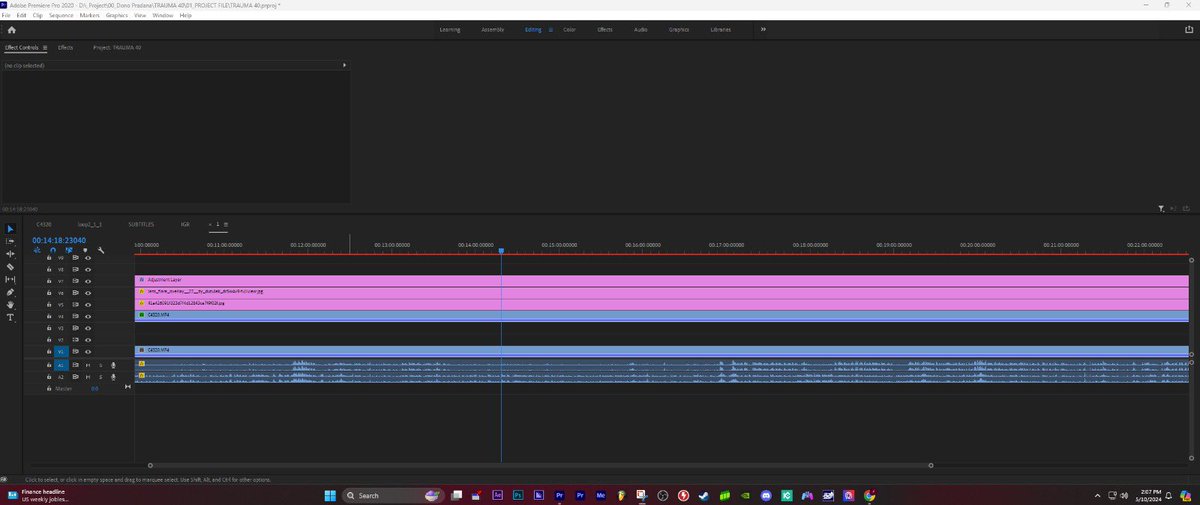Open the Sequence menu
The image size is (1200, 505).
[61, 16]
